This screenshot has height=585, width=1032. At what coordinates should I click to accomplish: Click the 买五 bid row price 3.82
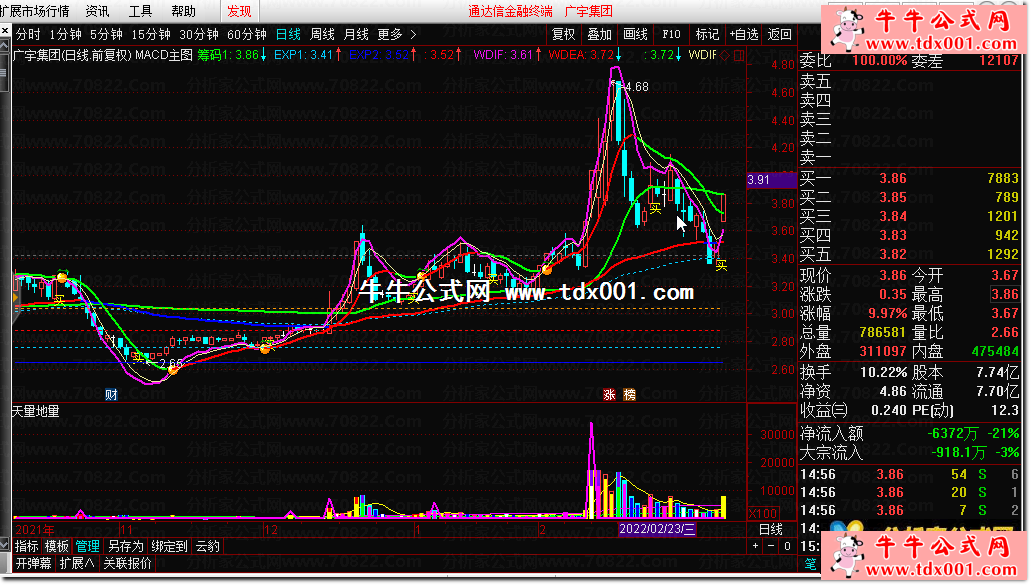tap(893, 254)
